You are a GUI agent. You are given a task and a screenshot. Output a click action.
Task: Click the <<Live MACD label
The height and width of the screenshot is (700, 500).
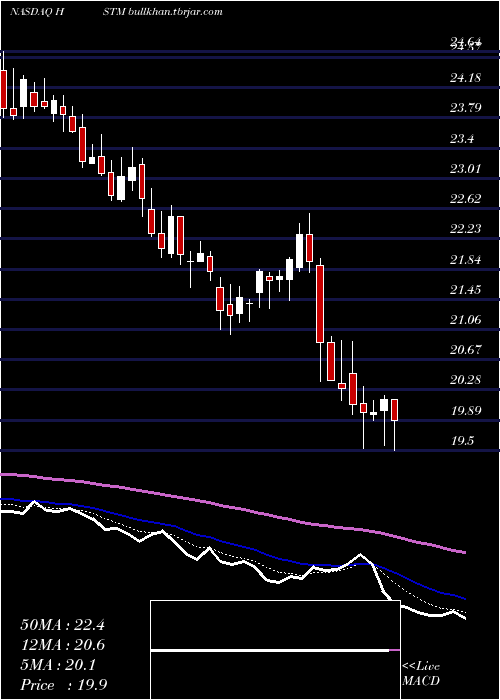coord(421,674)
